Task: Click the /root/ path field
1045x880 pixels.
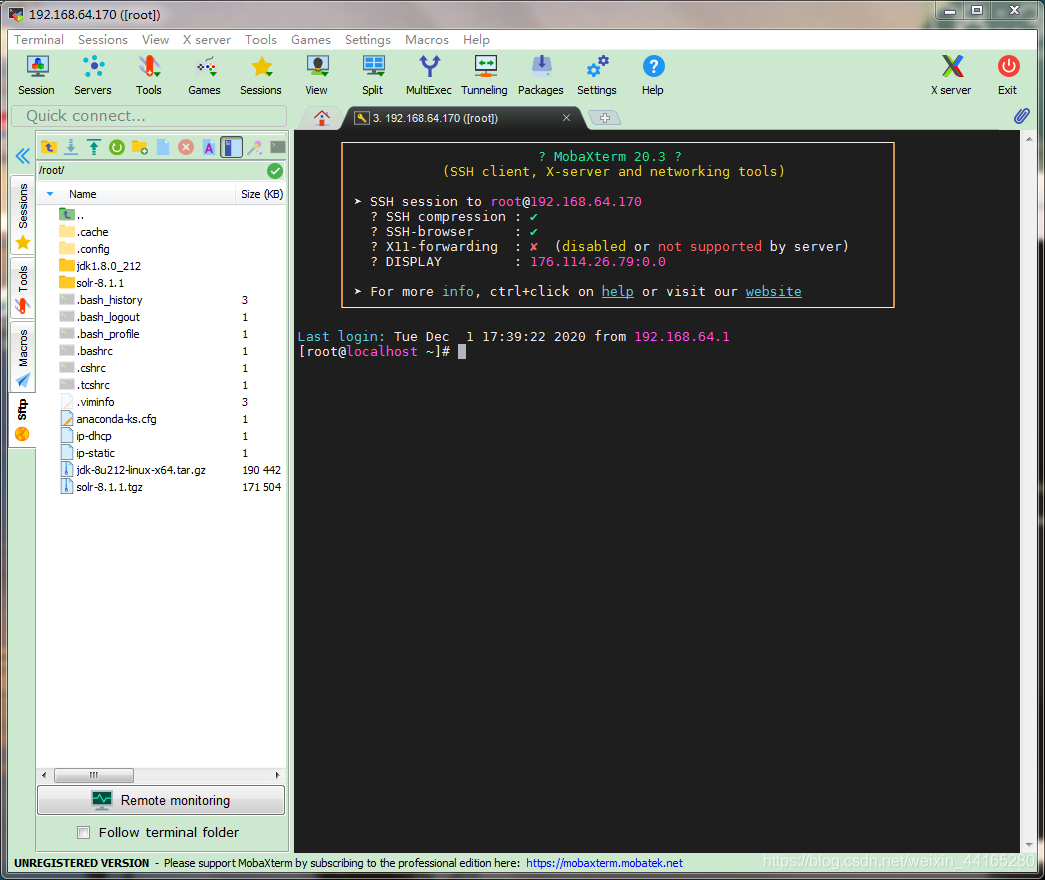Action: (x=151, y=171)
